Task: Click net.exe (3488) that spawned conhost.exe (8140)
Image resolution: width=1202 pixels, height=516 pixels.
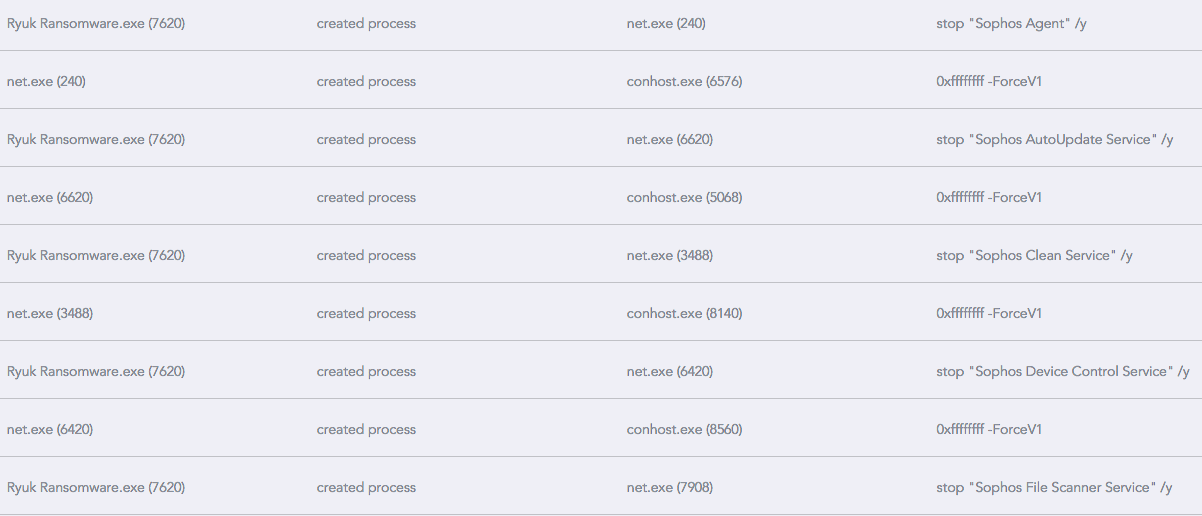Action: click(x=49, y=313)
